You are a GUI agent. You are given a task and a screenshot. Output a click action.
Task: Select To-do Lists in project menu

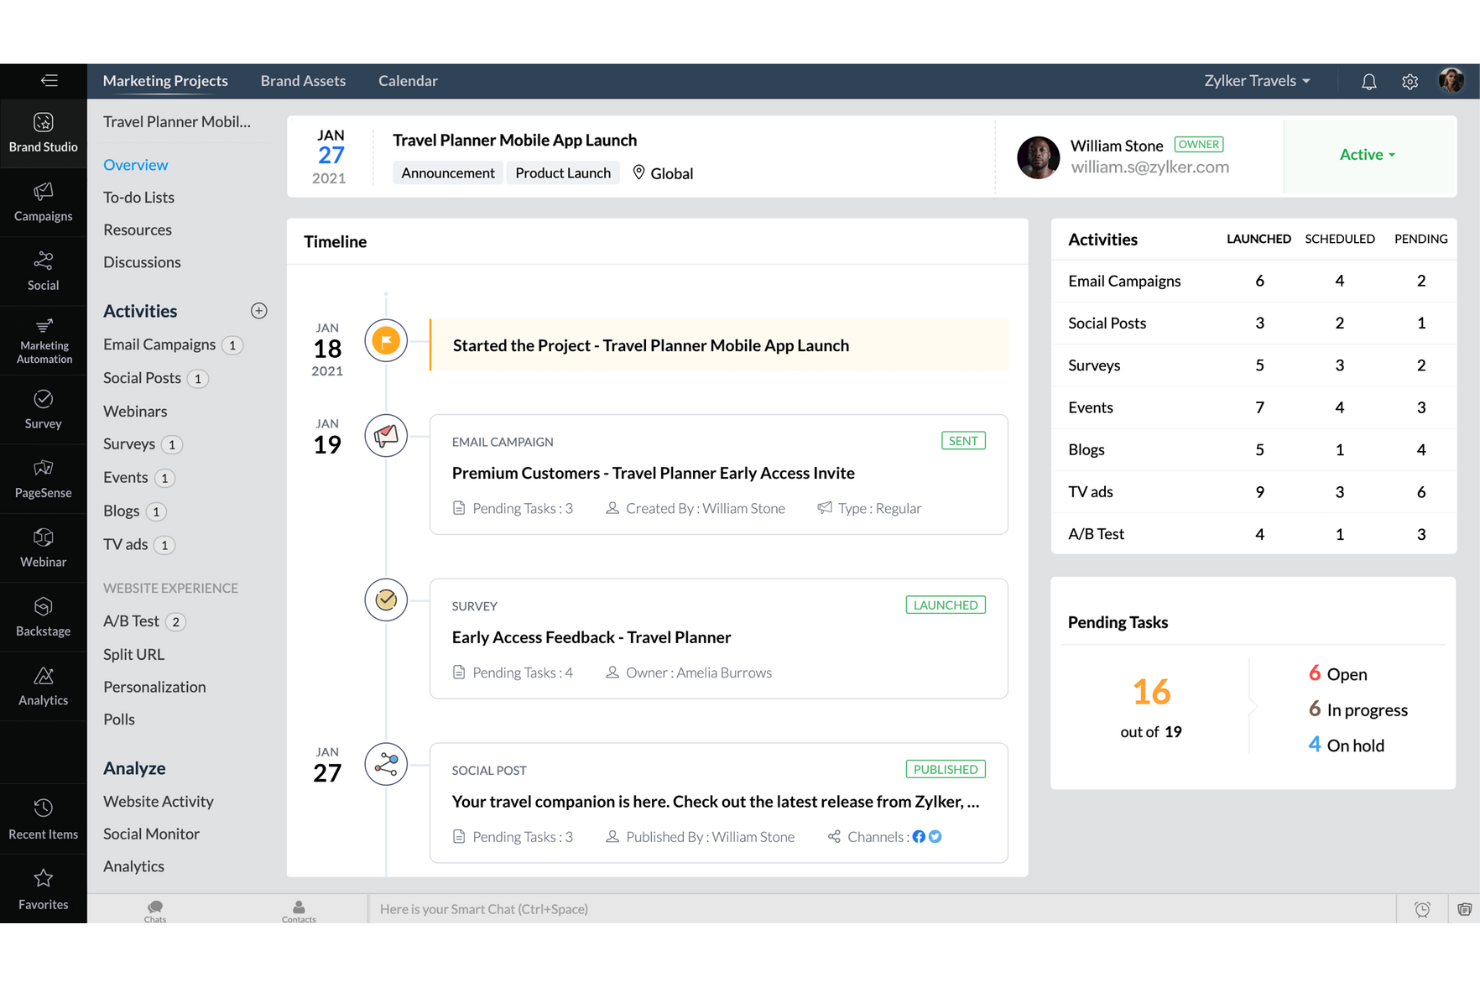(139, 198)
